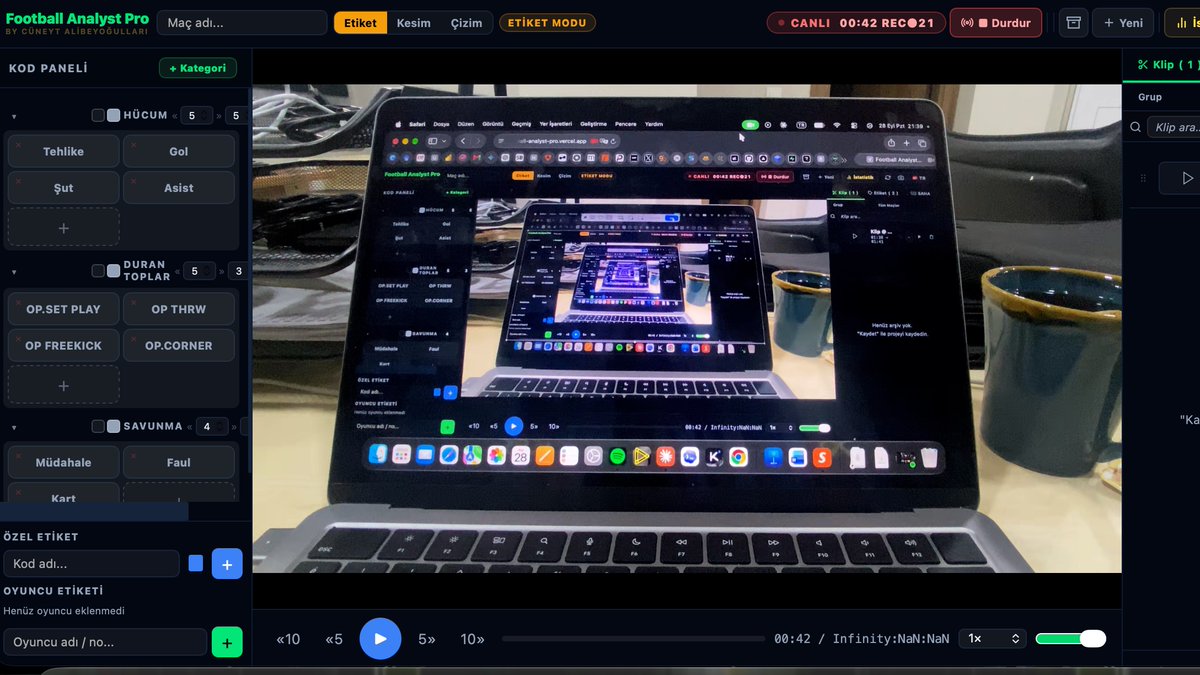Viewport: 1200px width, 675px height.
Task: Stop the live recording with Durdur
Action: coord(996,23)
